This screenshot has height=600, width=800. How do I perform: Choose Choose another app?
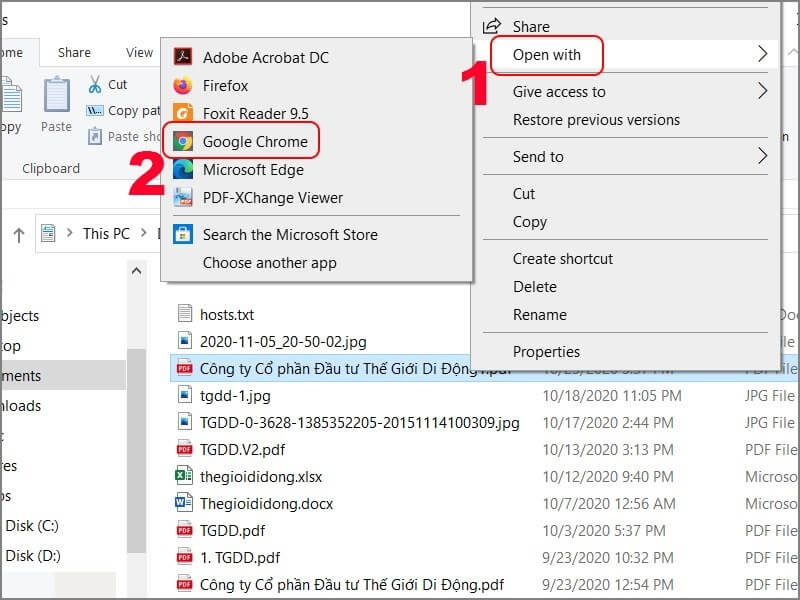click(269, 263)
